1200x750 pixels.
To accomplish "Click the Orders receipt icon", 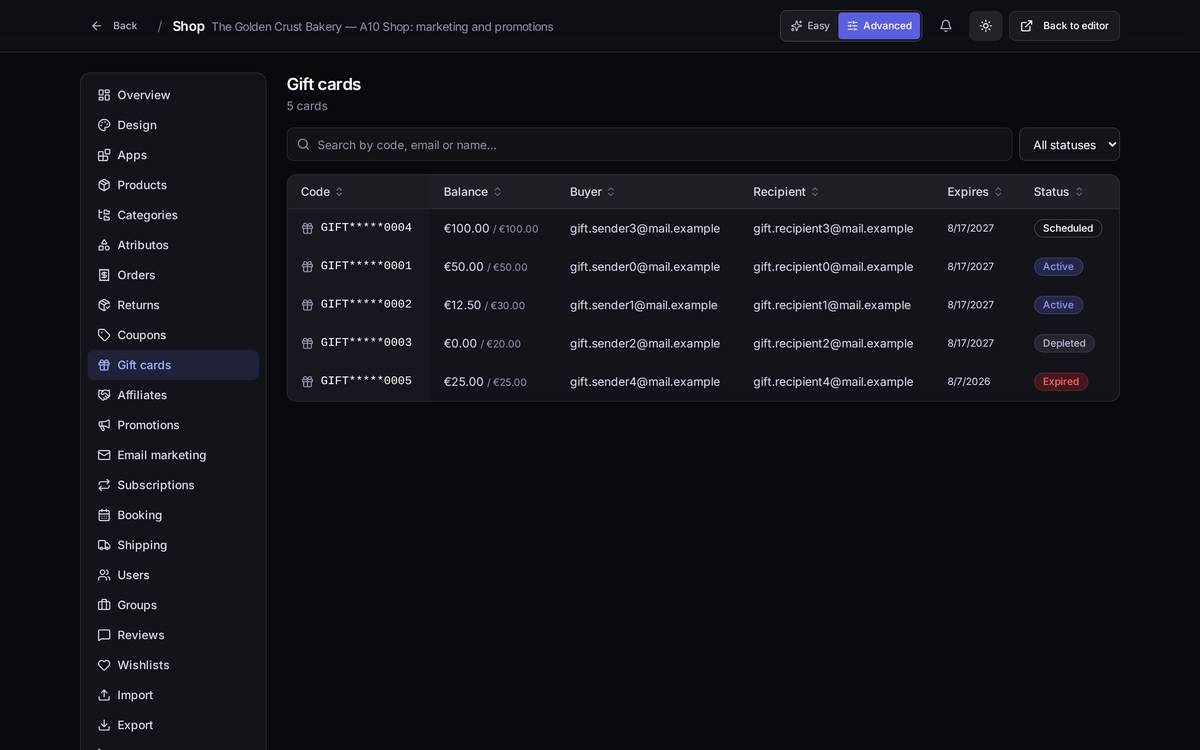I will point(104,275).
